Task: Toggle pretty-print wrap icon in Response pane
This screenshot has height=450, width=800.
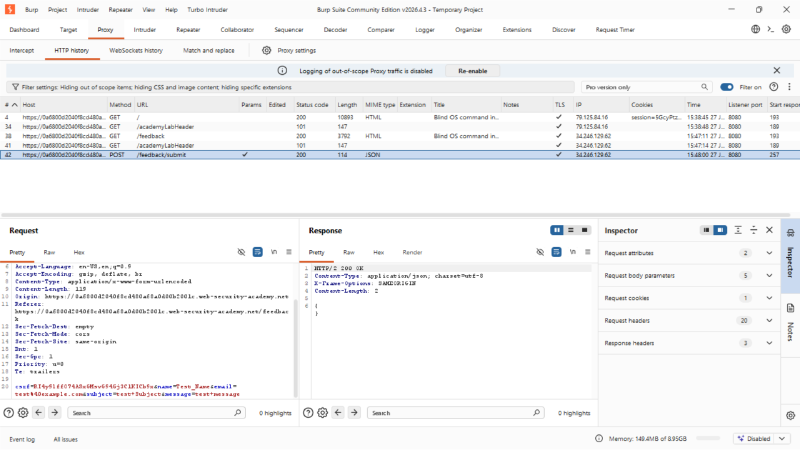Action: (x=557, y=252)
